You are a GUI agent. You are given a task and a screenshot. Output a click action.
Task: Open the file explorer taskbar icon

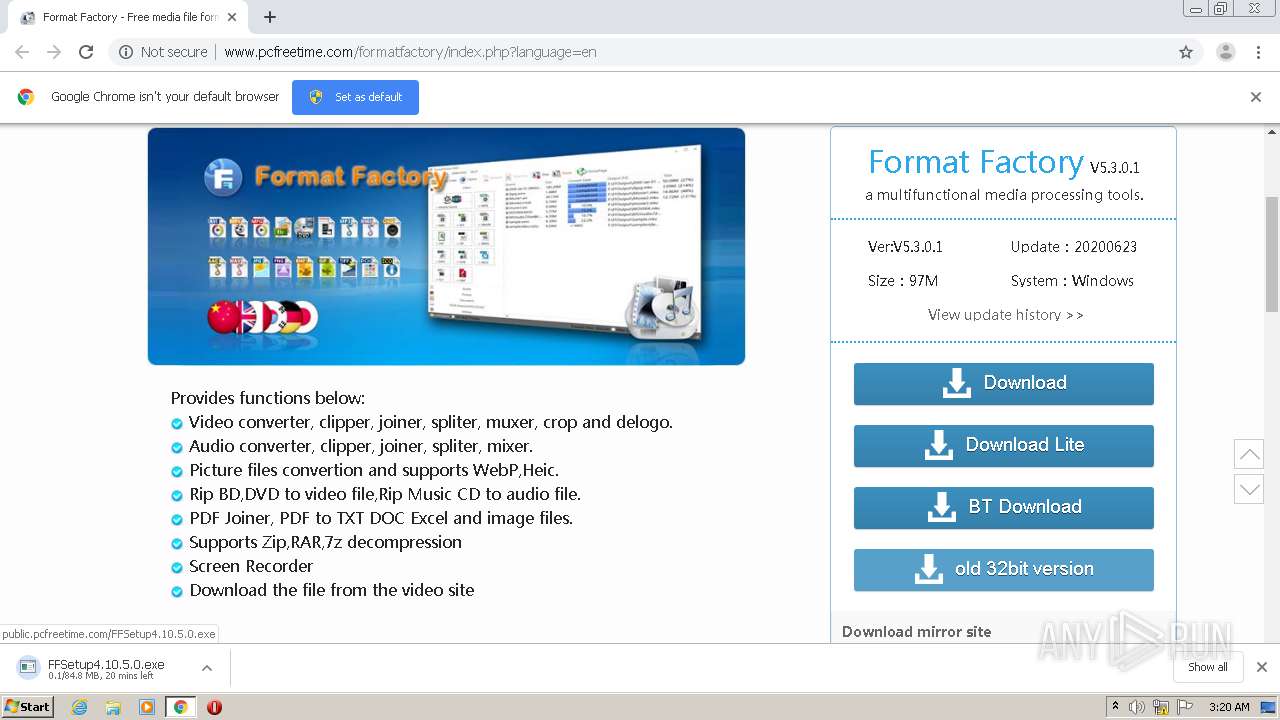tap(113, 707)
